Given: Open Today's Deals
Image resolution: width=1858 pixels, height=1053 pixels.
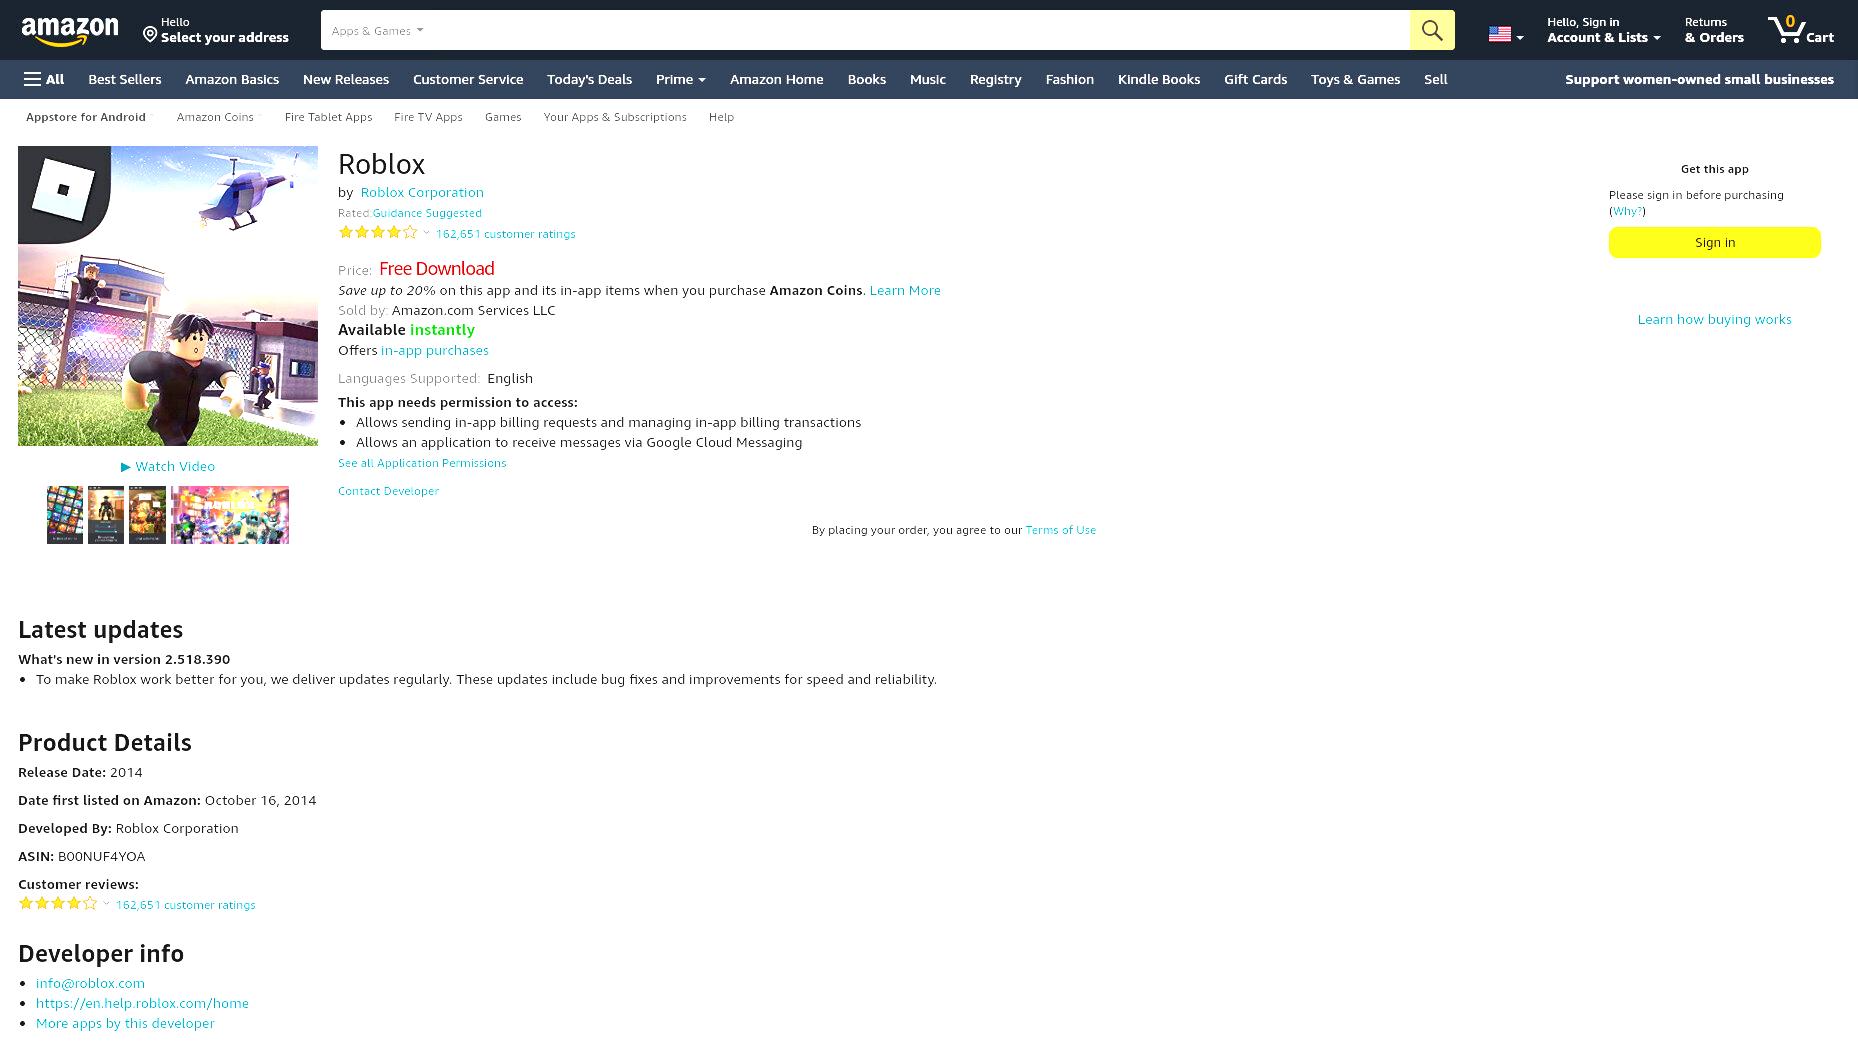Looking at the screenshot, I should (589, 79).
